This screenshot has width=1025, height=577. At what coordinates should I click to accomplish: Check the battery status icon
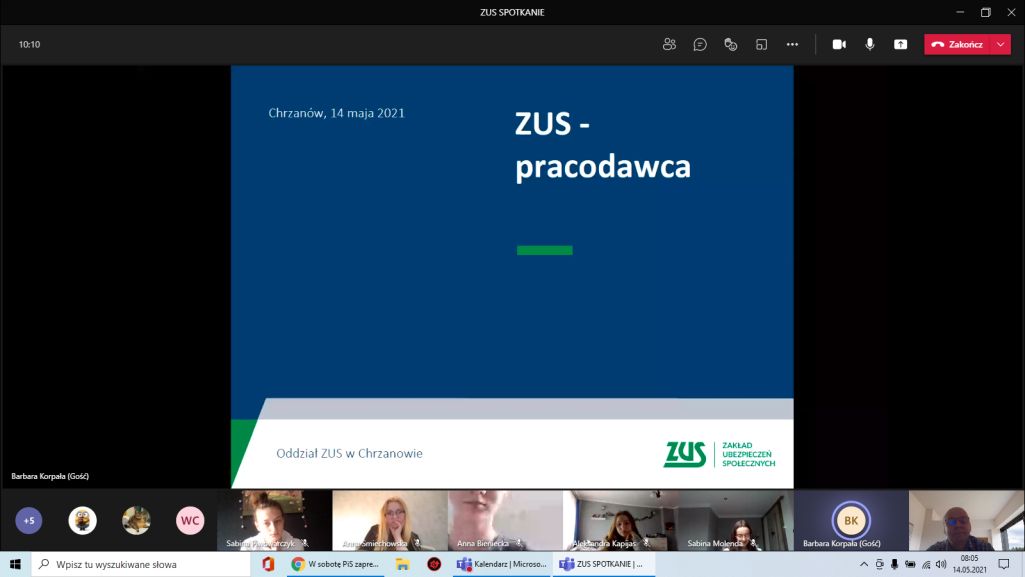tap(910, 564)
